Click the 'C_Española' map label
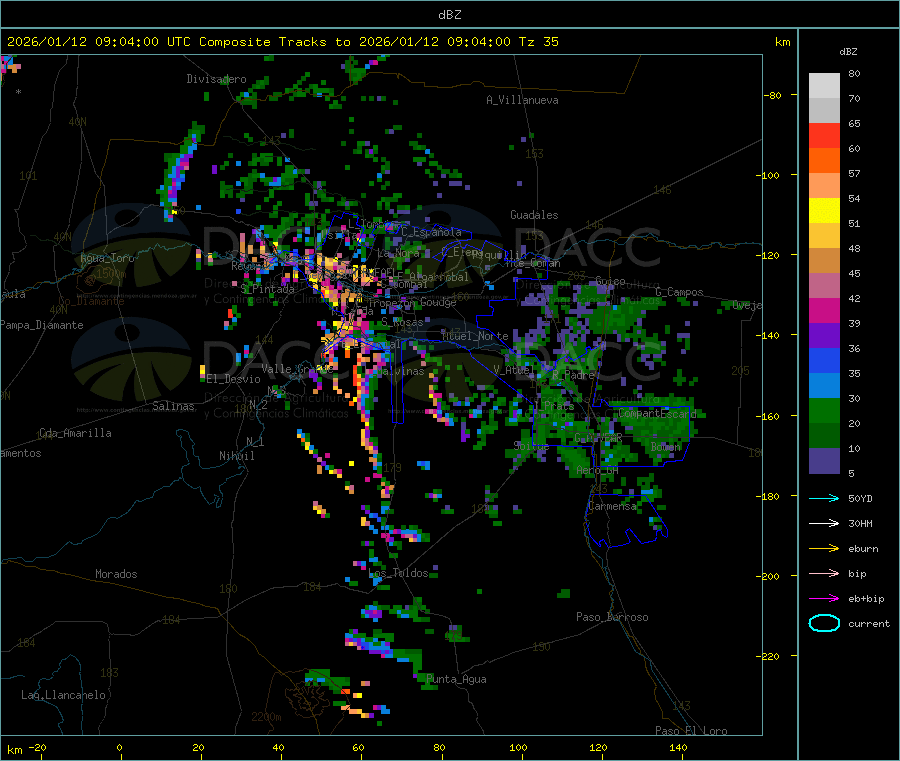 (432, 232)
